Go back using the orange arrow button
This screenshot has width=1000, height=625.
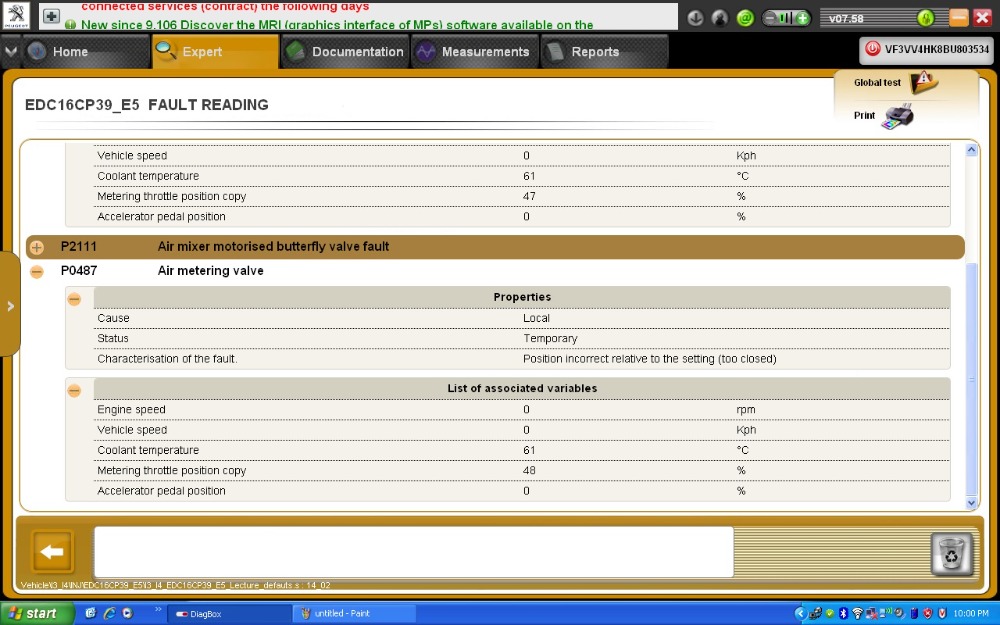[x=53, y=552]
